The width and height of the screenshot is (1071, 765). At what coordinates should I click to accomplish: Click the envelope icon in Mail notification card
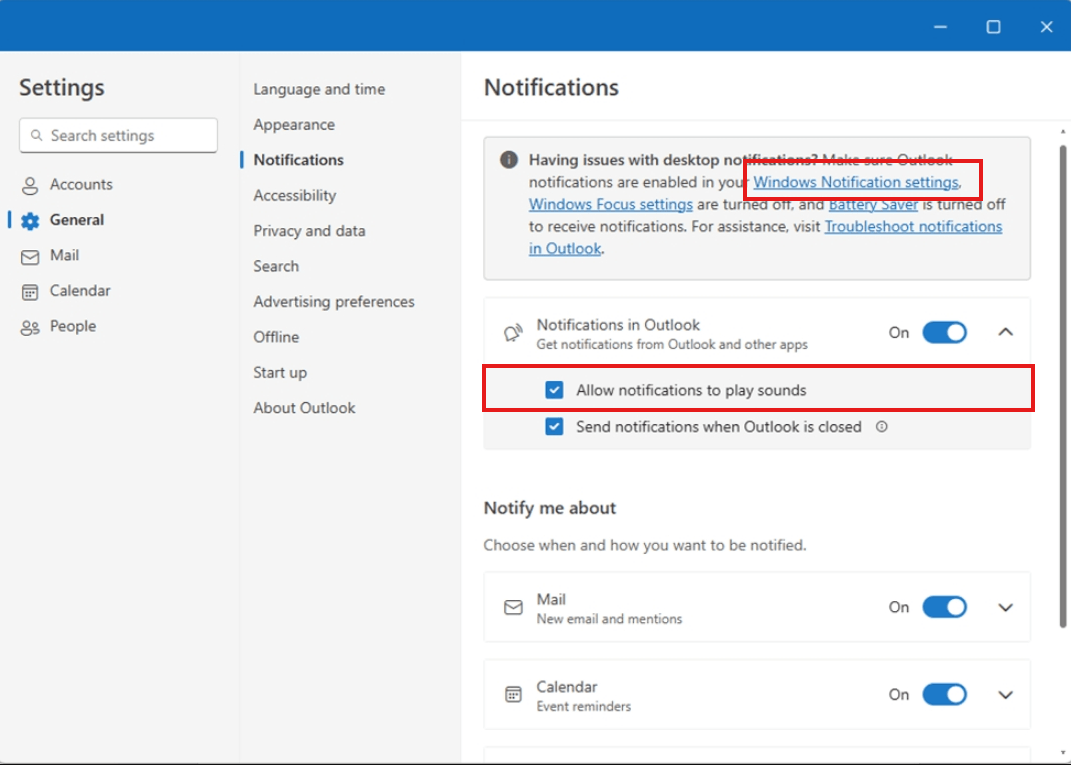click(x=513, y=607)
